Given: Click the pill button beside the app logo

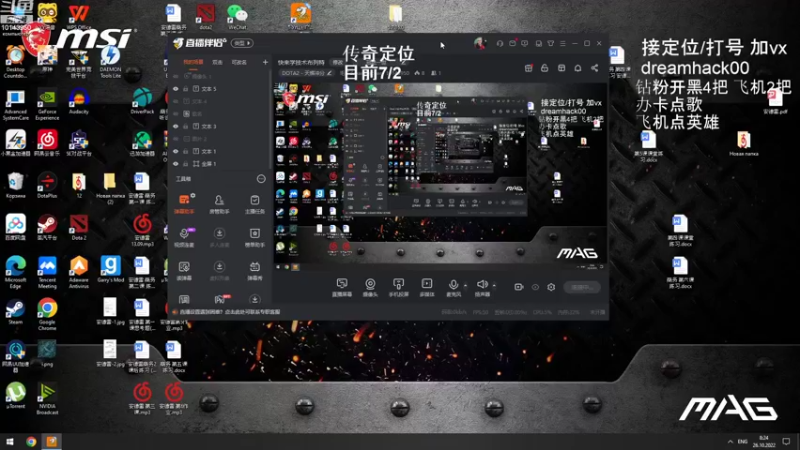Looking at the screenshot, I should (x=242, y=43).
